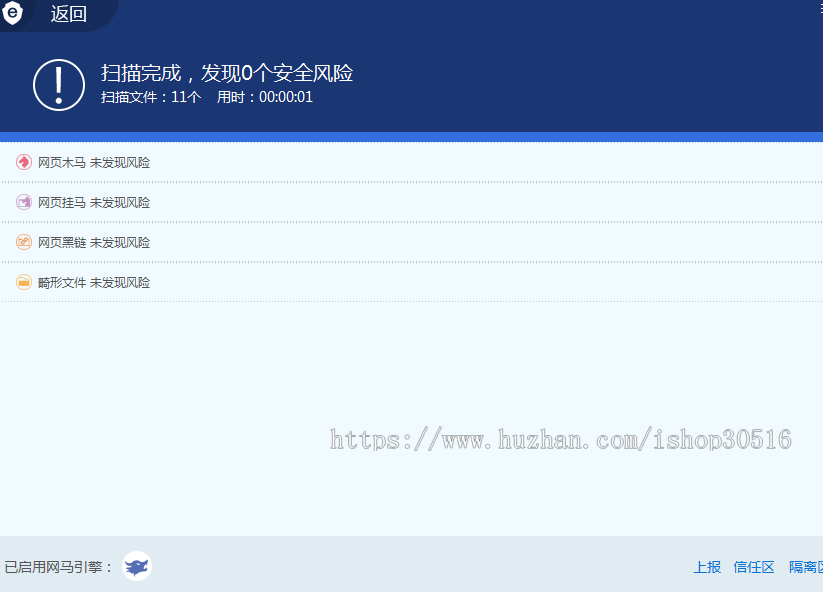Open the 信任区 trust zone link

click(753, 566)
